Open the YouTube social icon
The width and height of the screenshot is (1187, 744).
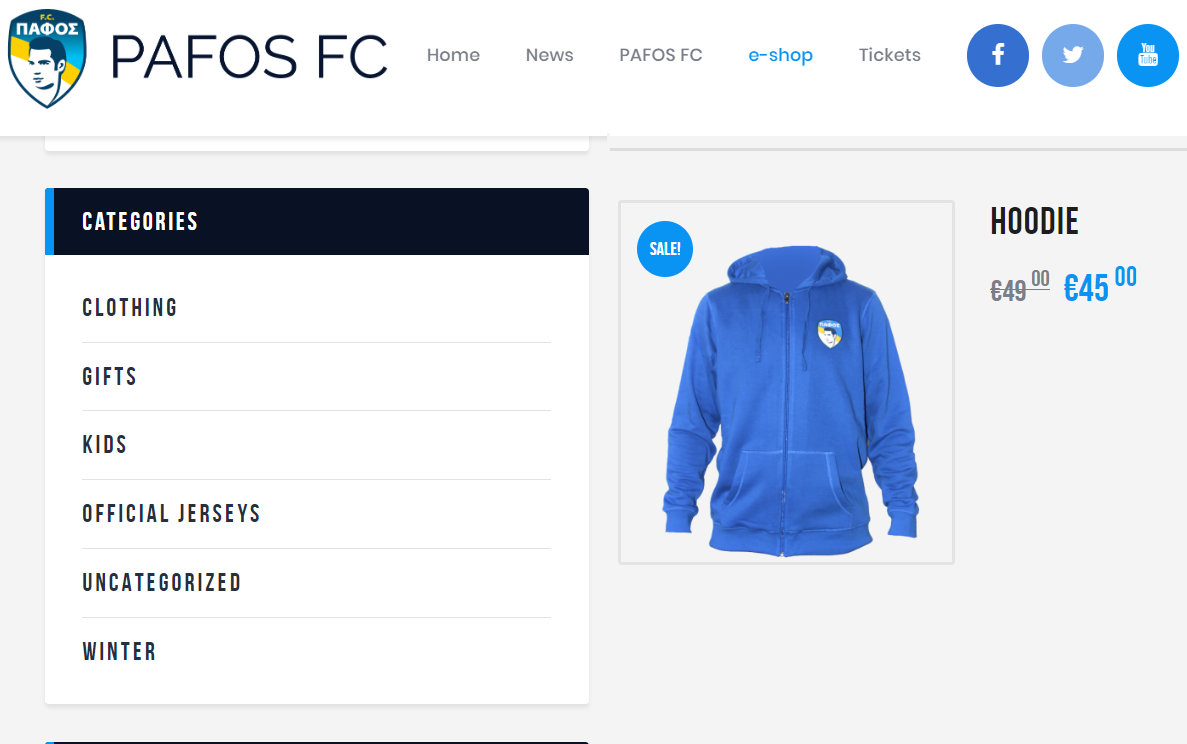coord(1147,56)
